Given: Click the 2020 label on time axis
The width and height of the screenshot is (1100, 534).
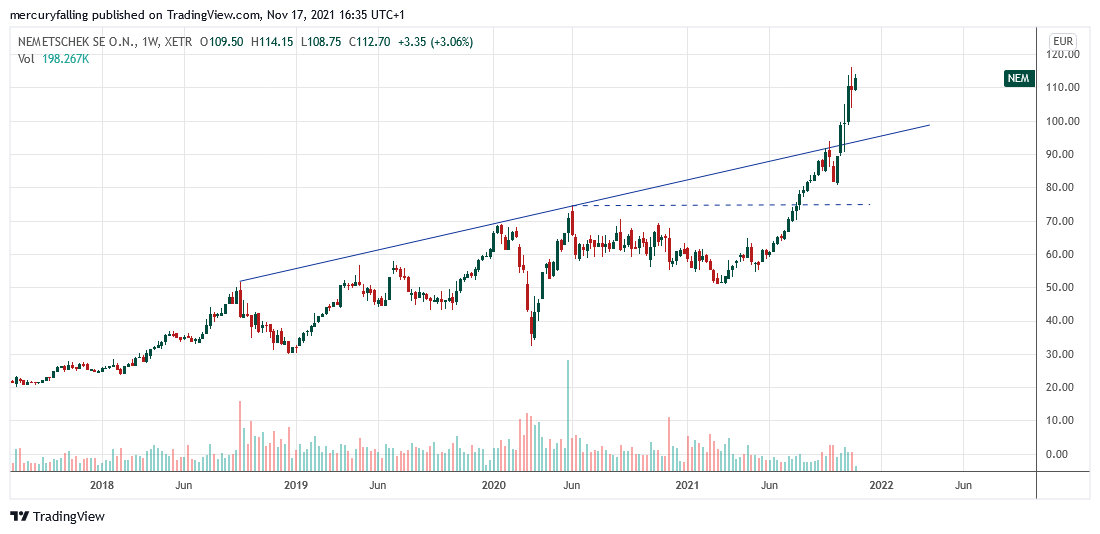Looking at the screenshot, I should coord(494,486).
